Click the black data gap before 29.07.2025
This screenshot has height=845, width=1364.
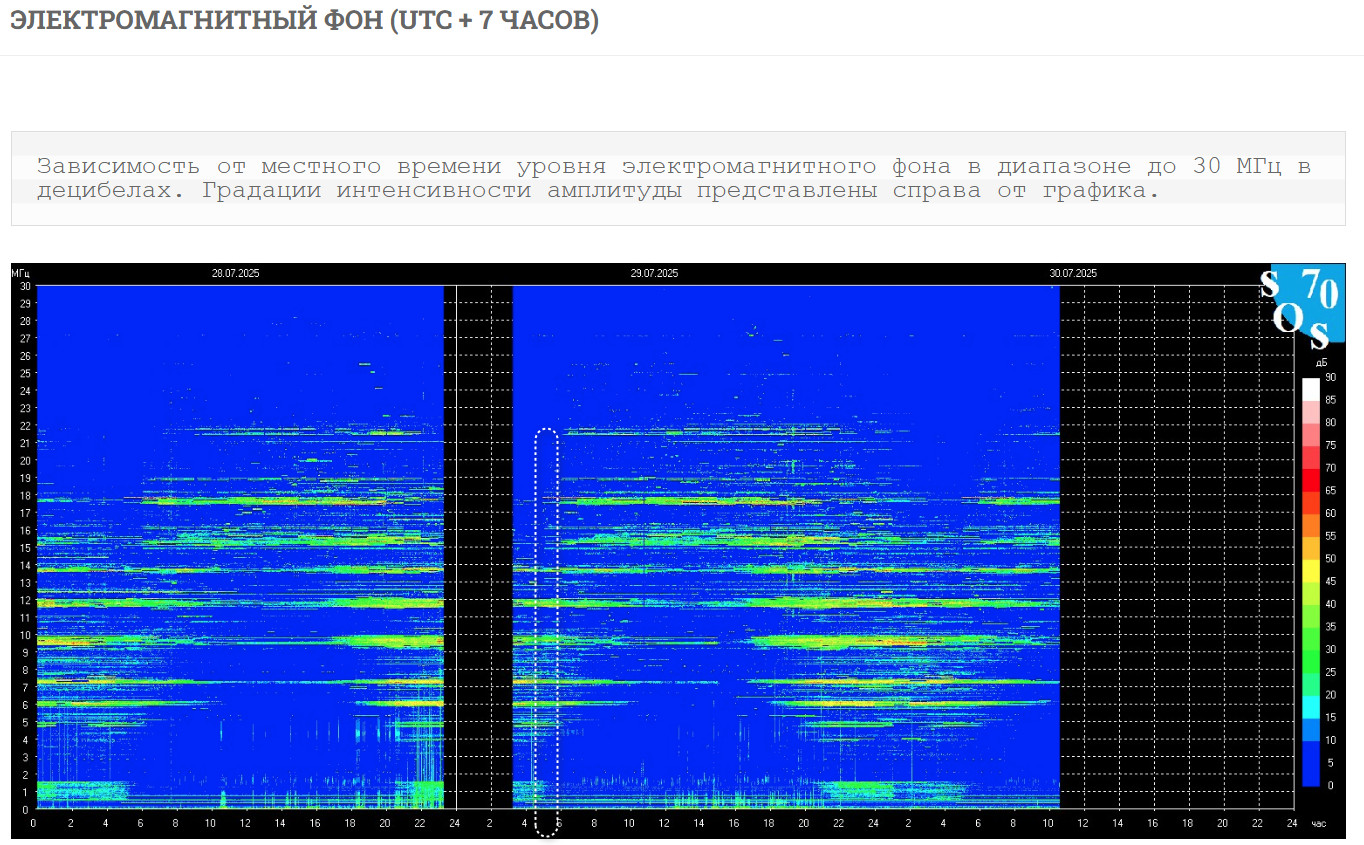[478, 545]
